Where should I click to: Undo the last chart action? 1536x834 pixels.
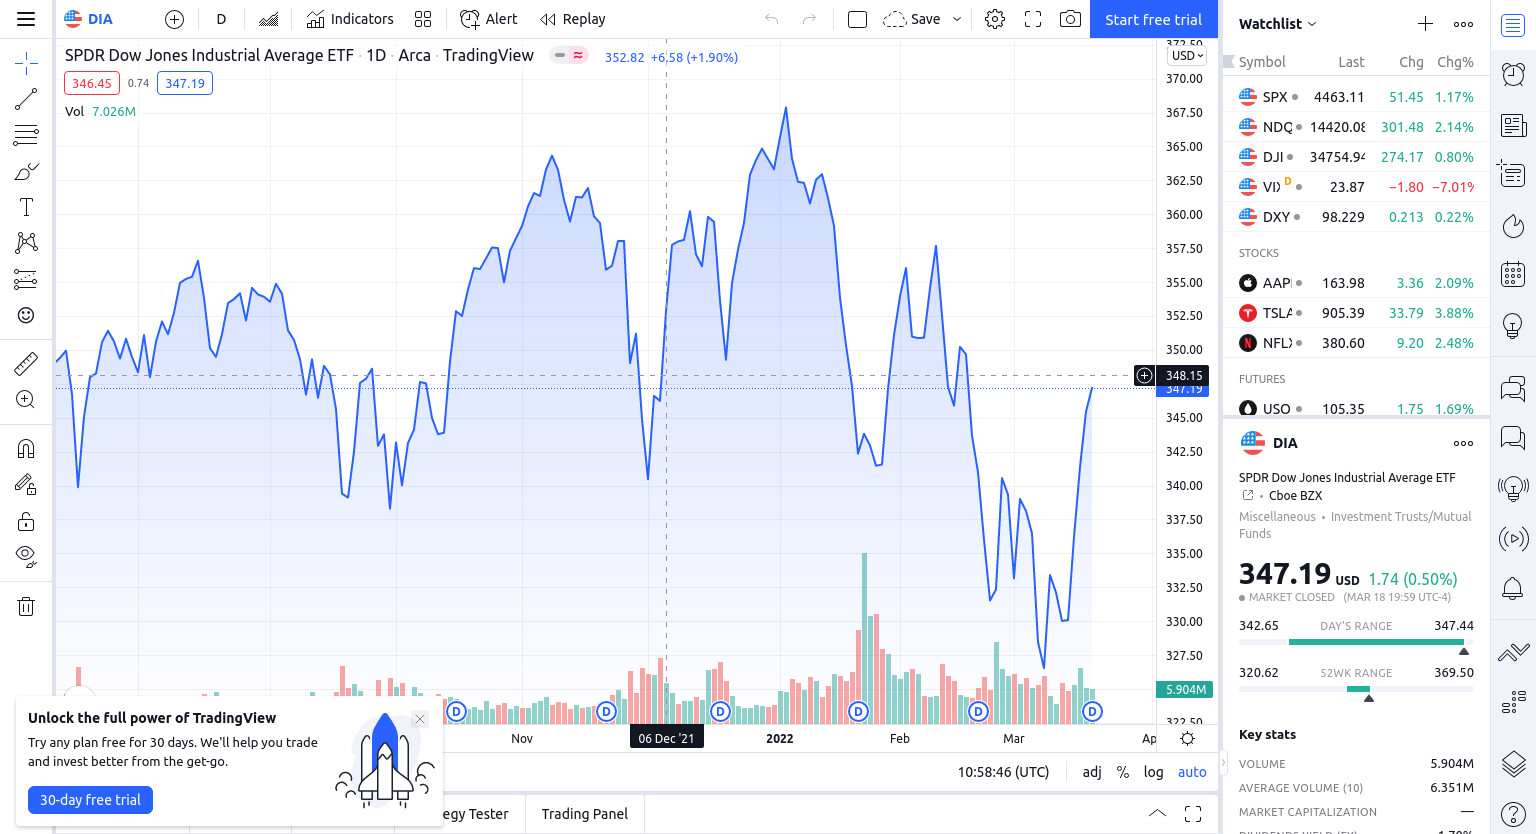tap(771, 19)
